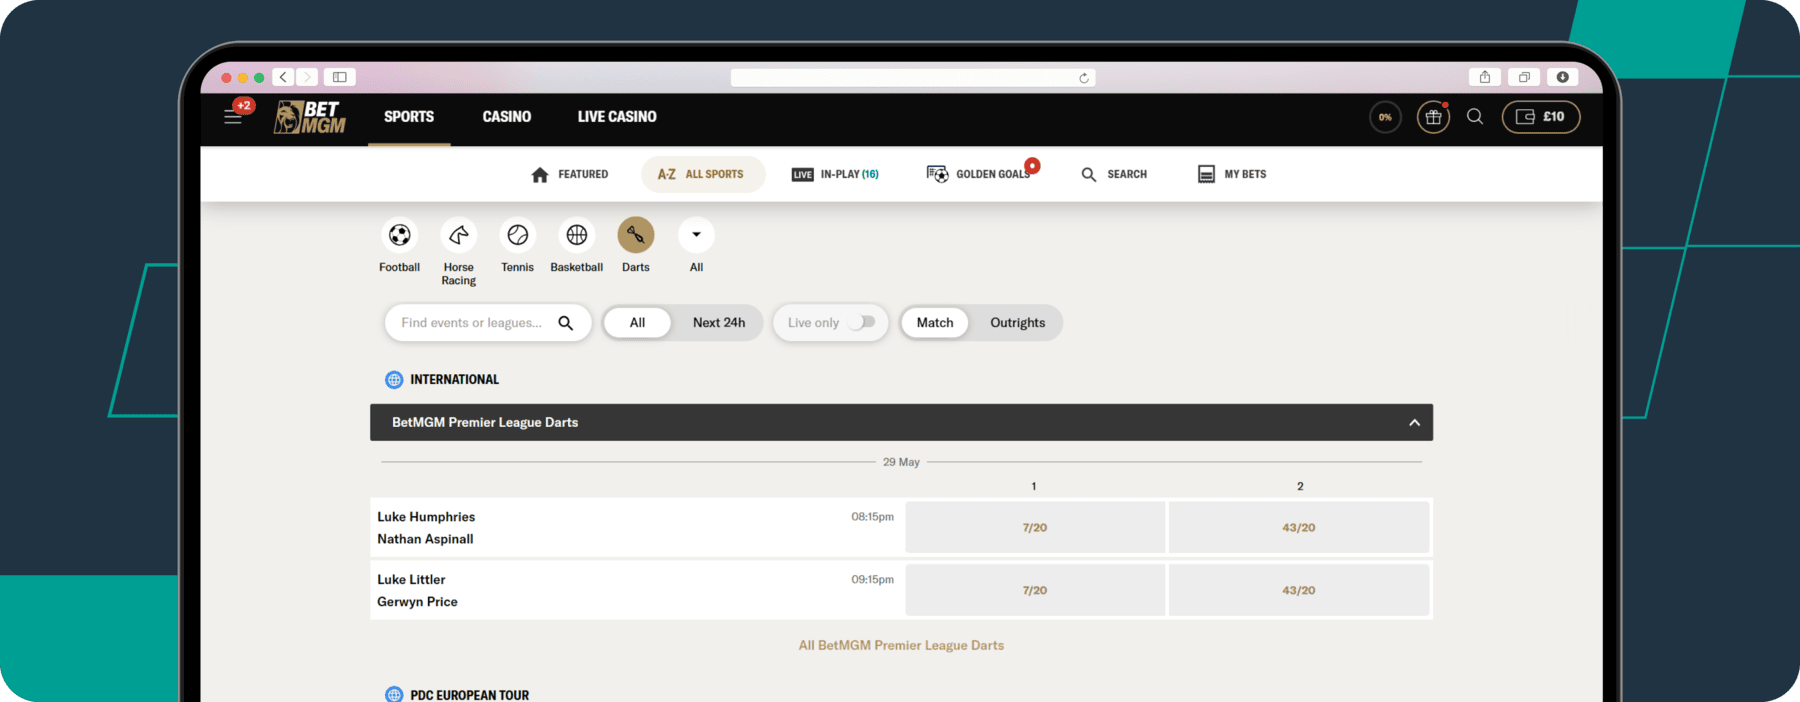The image size is (1800, 702).
Task: Select the Next 24h filter
Action: point(719,323)
